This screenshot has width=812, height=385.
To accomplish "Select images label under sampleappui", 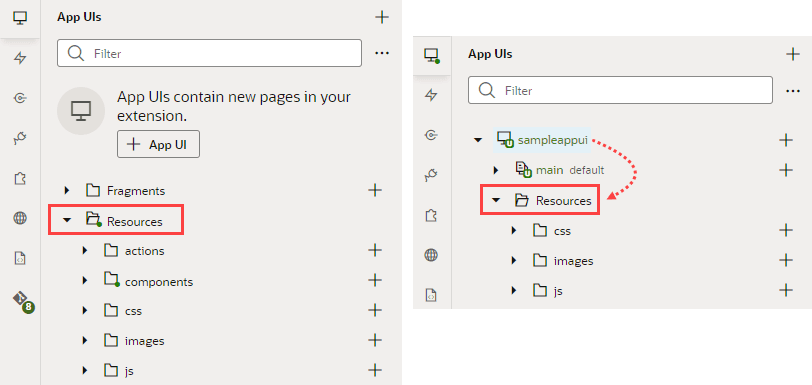I will coord(574,261).
